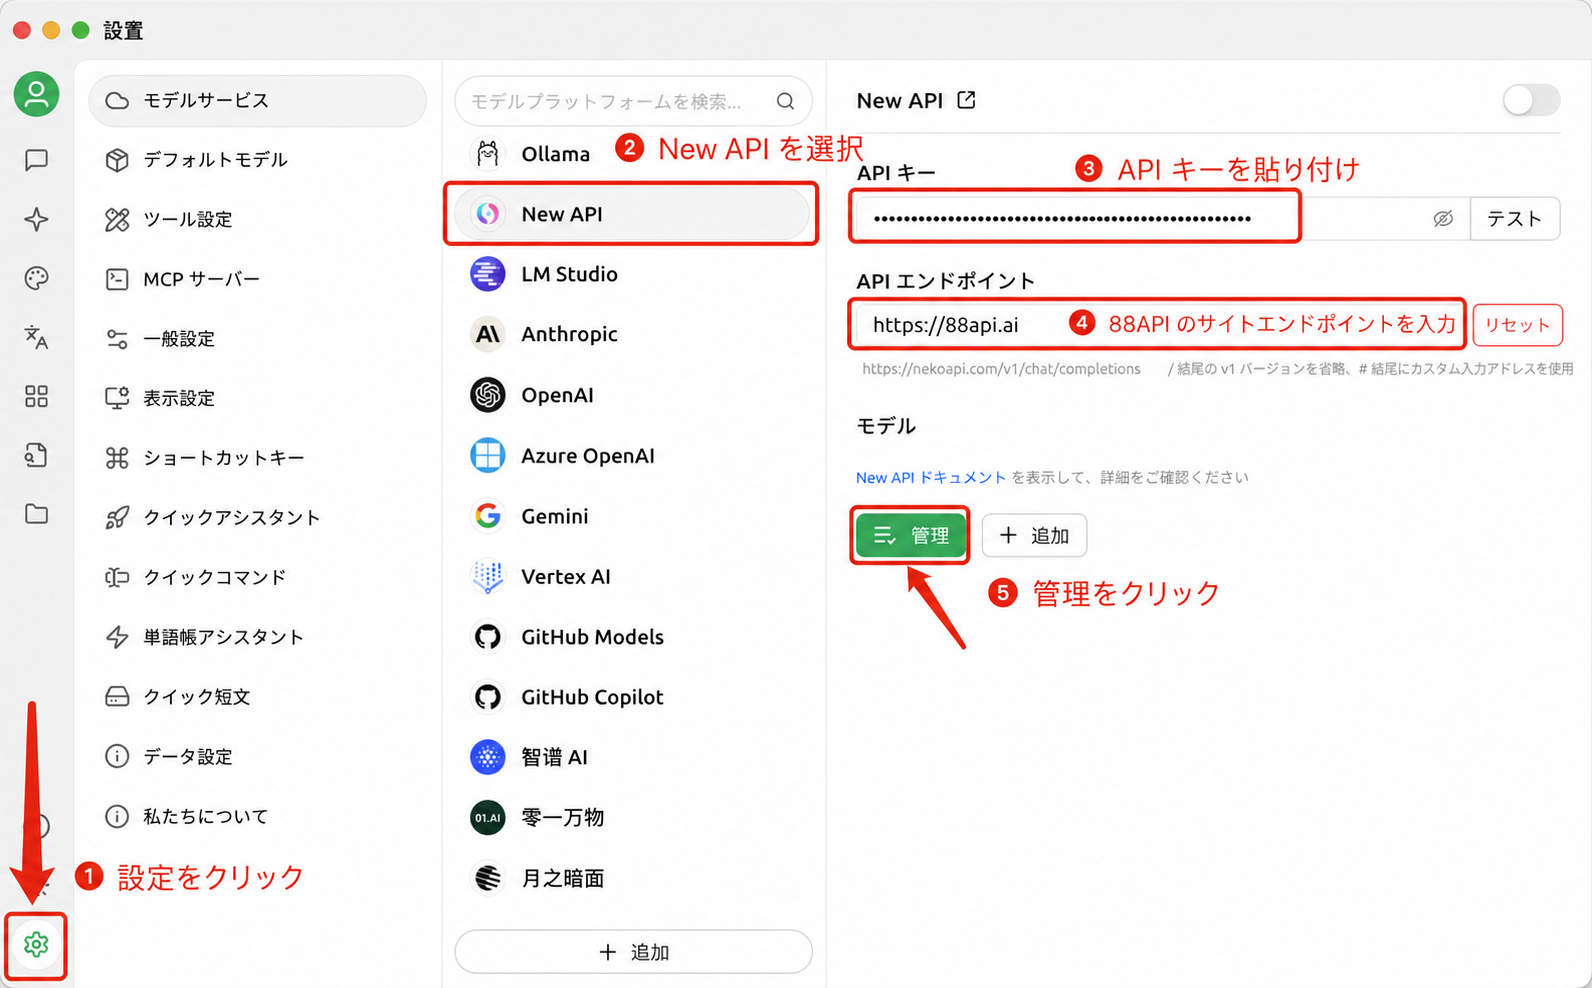Click the テスト button to test API key
This screenshot has height=988, width=1592.
(1514, 219)
